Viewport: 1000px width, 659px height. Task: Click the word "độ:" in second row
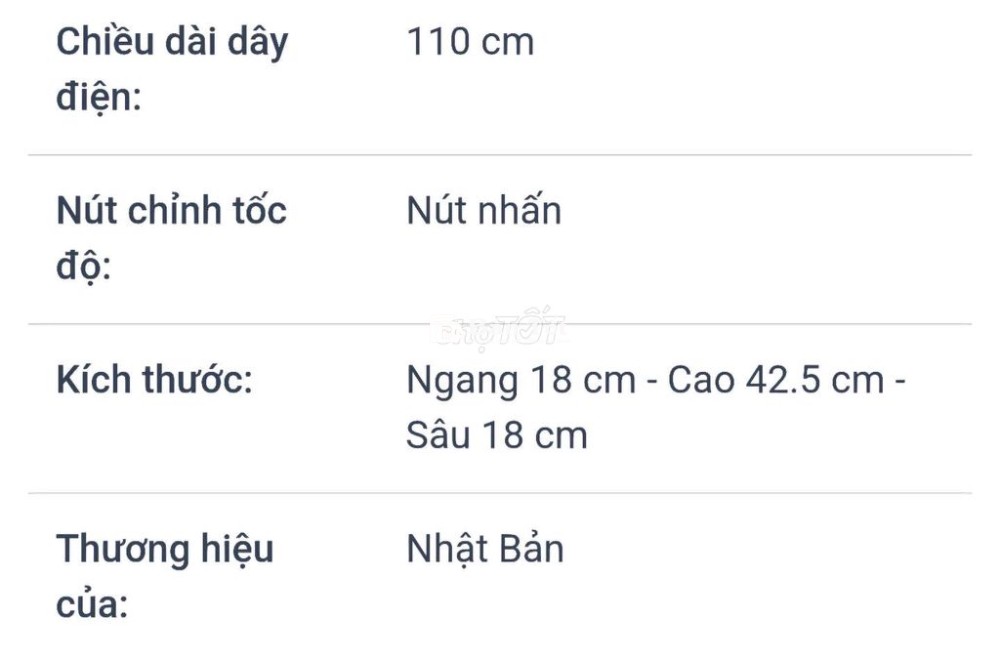coord(84,267)
